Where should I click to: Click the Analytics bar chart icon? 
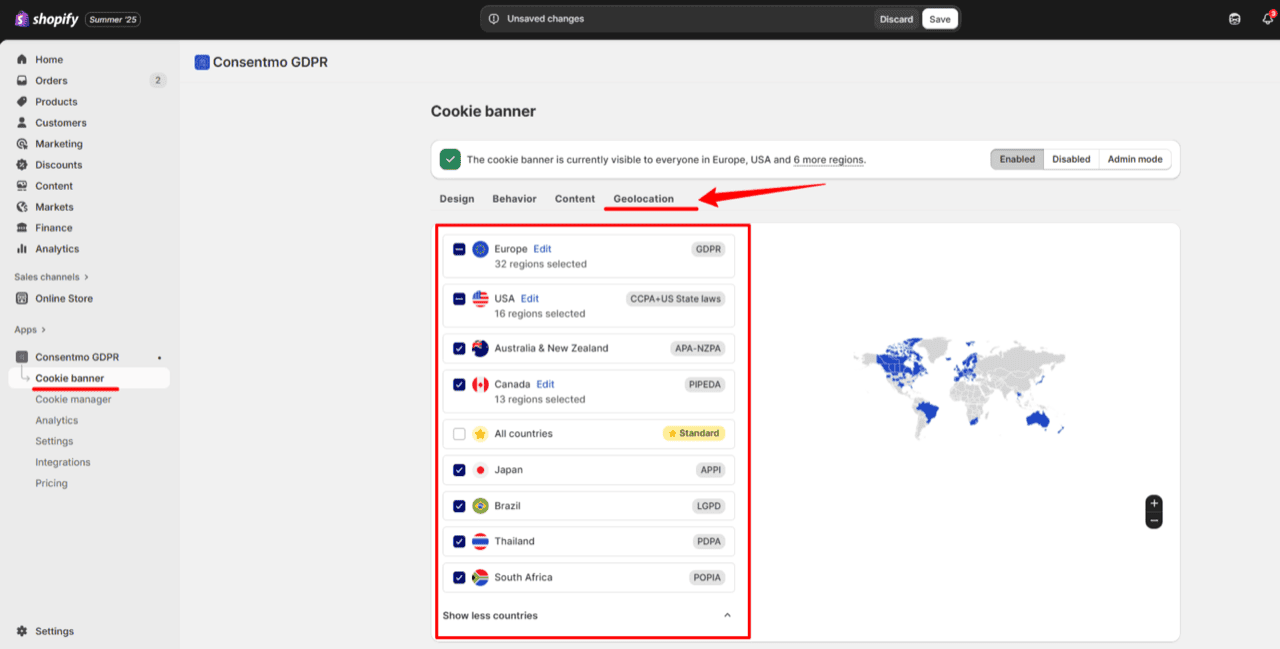22,249
